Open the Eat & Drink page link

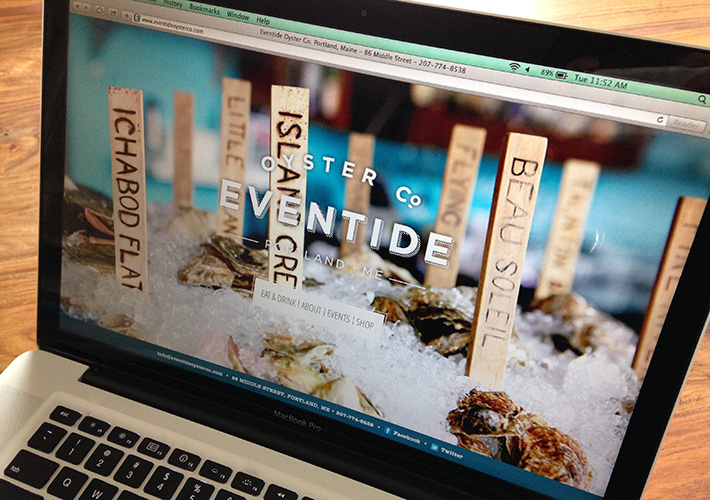[278, 298]
